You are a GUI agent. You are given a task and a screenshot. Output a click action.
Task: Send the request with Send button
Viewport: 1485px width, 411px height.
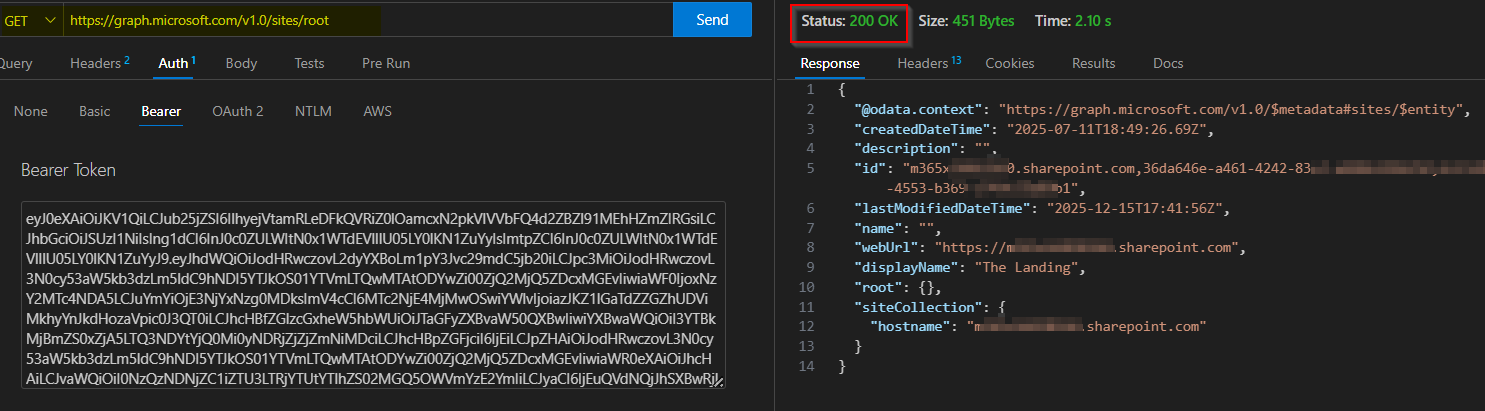tap(712, 20)
